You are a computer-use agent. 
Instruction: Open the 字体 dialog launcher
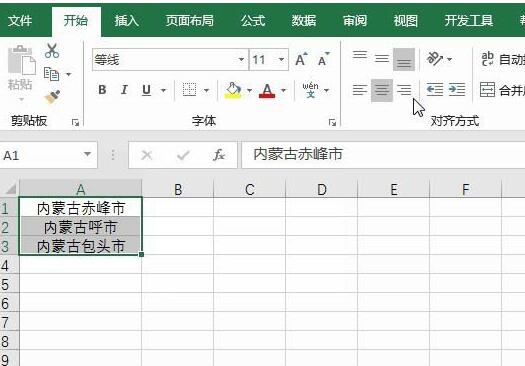coord(332,123)
